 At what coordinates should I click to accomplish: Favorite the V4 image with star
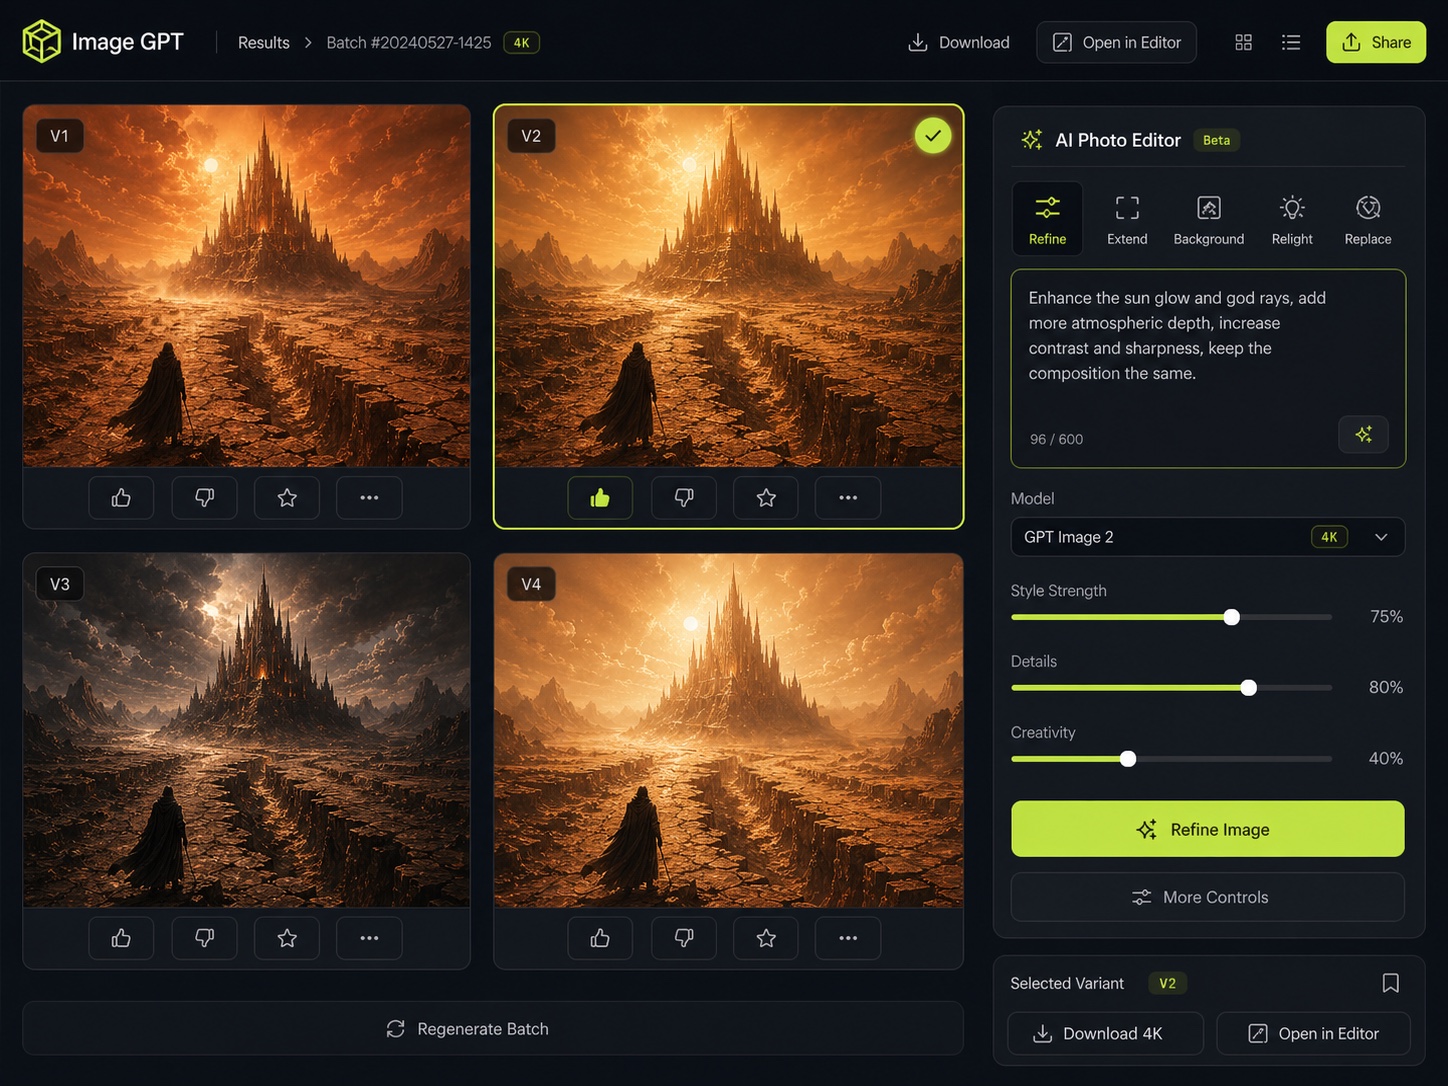point(766,938)
